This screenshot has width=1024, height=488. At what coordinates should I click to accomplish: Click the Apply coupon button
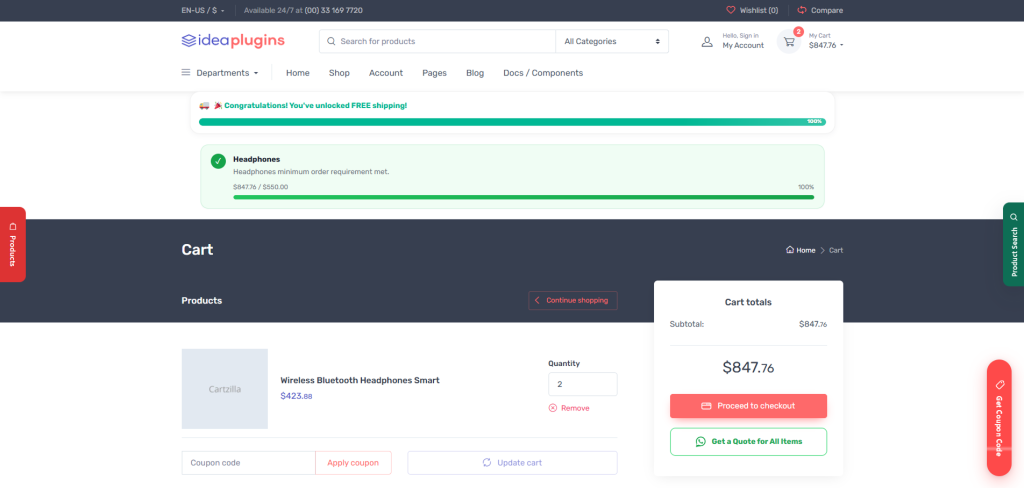click(x=353, y=463)
